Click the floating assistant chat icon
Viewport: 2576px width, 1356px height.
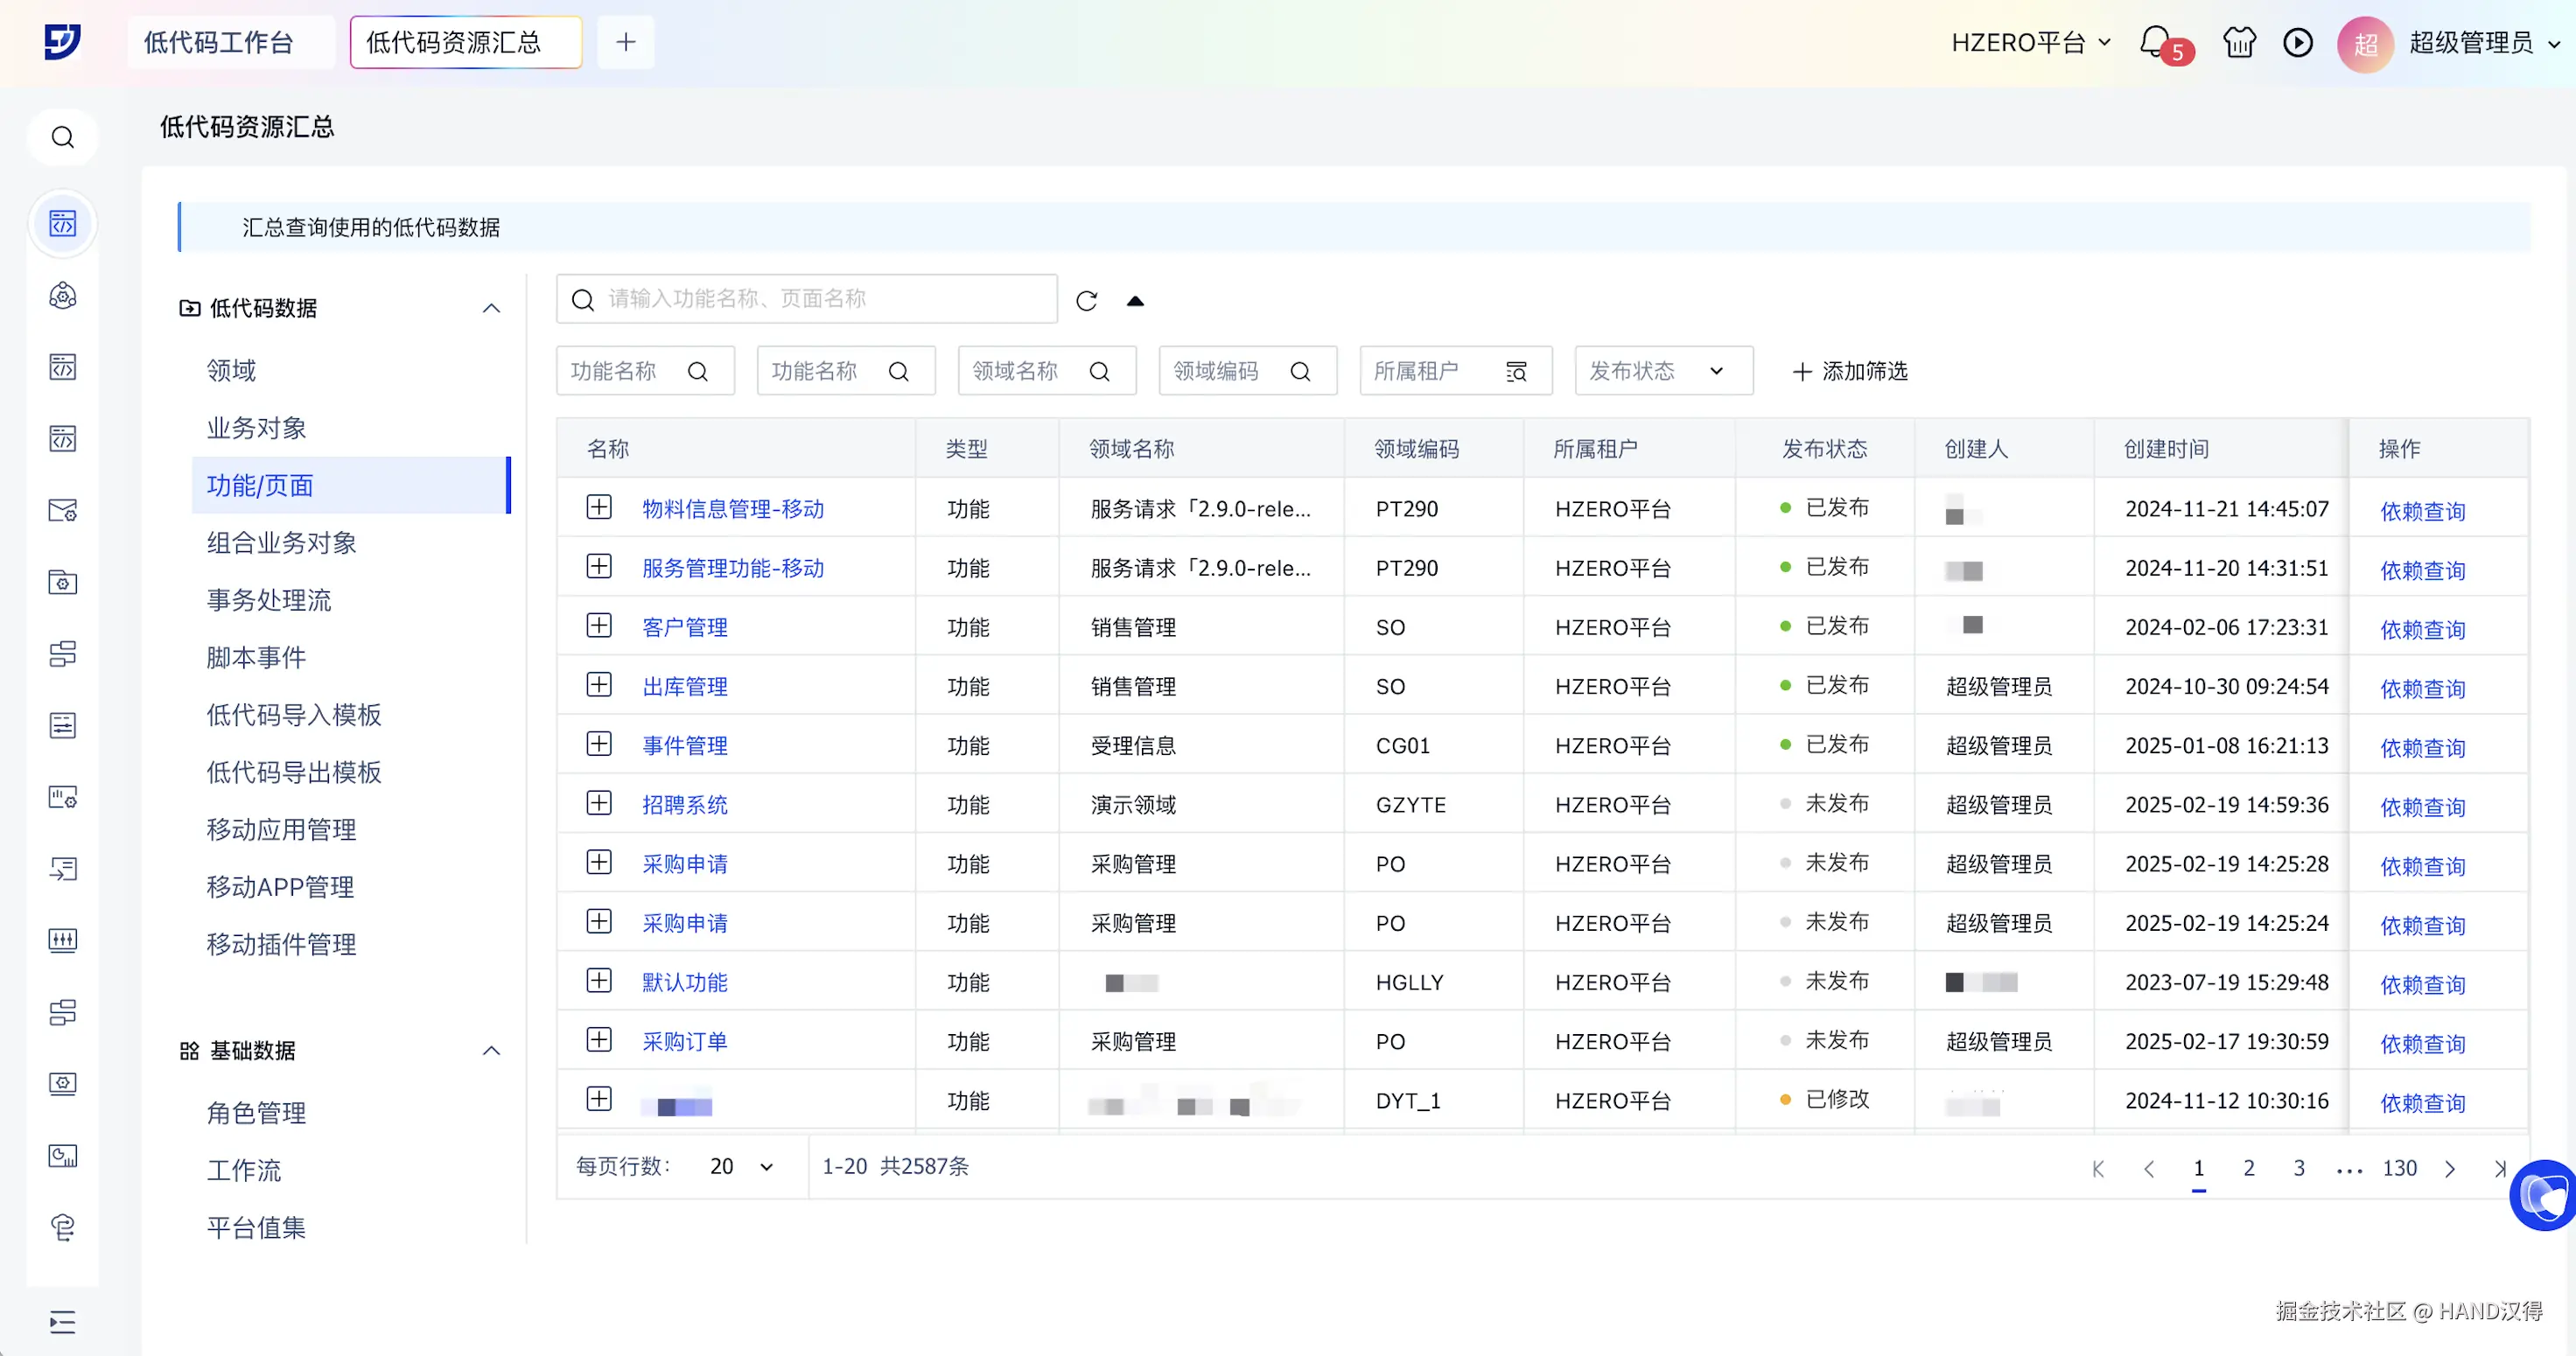(x=2543, y=1194)
